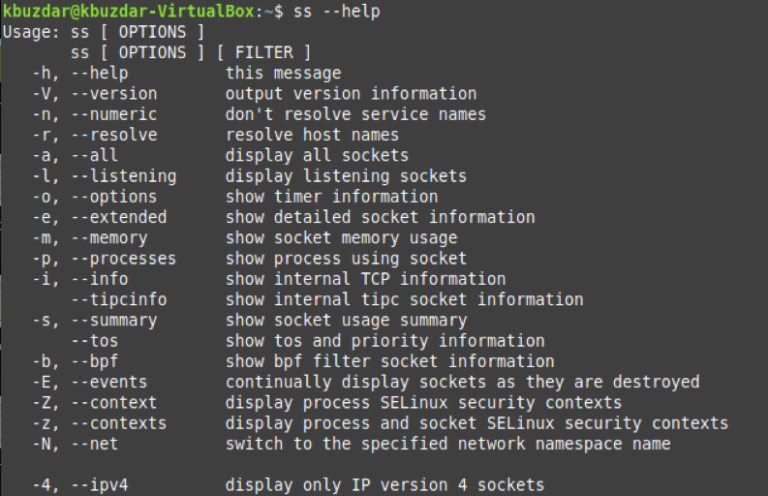Click the '--help' option line
The width and height of the screenshot is (768, 496).
[187, 73]
